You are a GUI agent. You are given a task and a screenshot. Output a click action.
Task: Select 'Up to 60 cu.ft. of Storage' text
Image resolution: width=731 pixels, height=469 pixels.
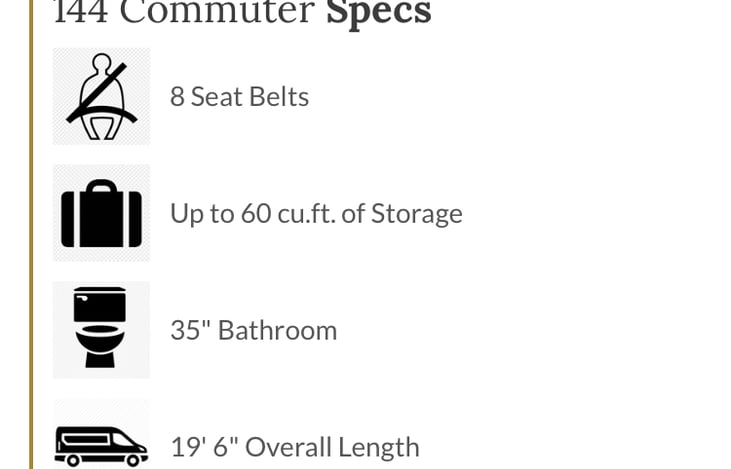coord(316,214)
